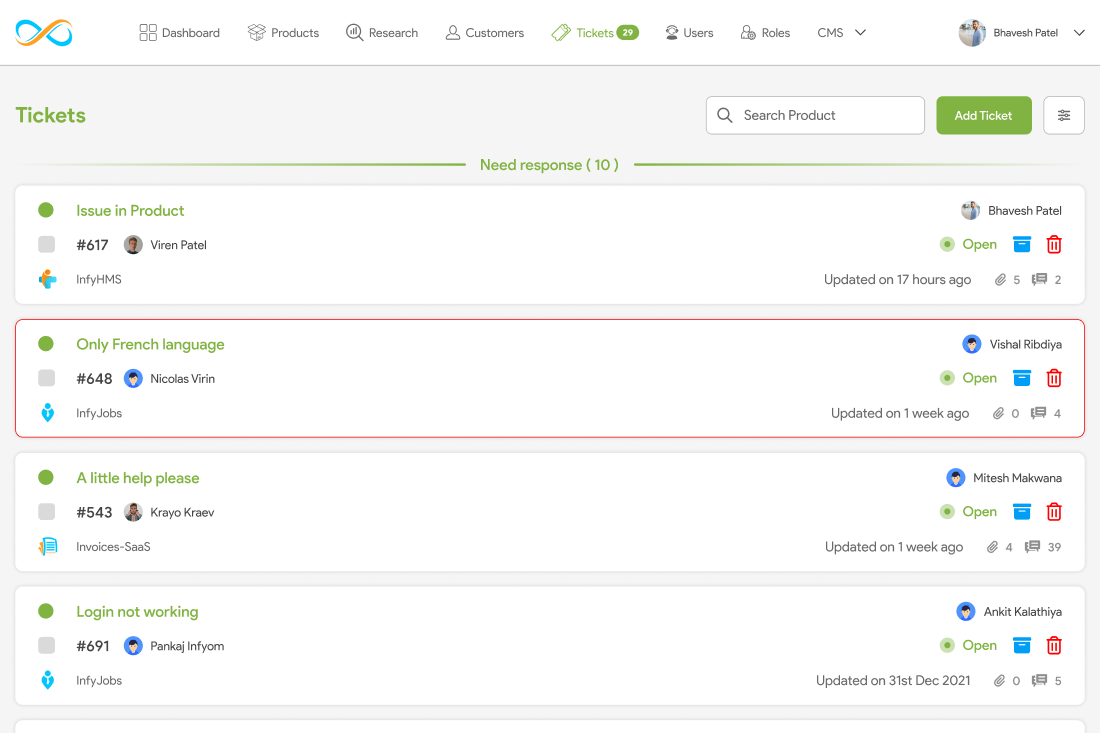Click the 'Need response ( 10 )' section heading
The image size is (1100, 733).
(x=549, y=165)
